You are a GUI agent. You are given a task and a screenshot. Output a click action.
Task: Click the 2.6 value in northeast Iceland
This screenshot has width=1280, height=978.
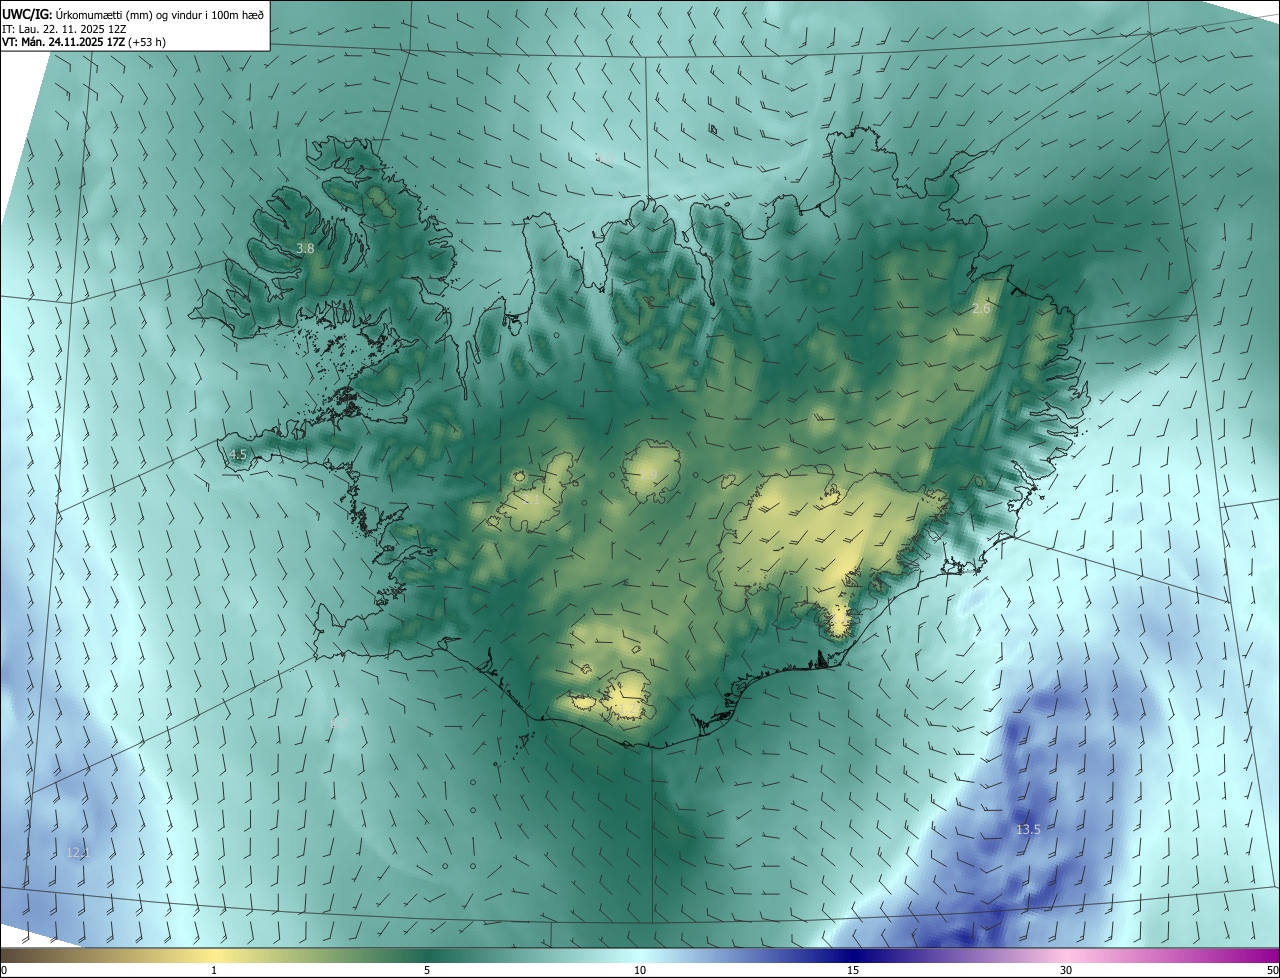[x=981, y=309]
